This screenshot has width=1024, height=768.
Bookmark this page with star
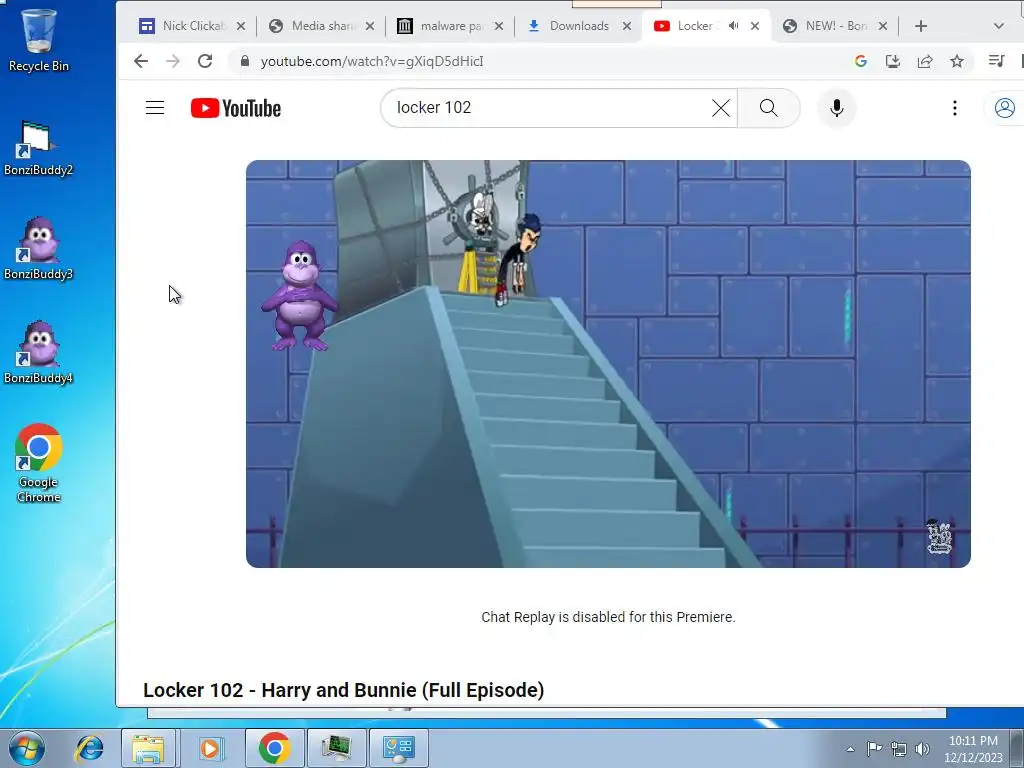[957, 61]
